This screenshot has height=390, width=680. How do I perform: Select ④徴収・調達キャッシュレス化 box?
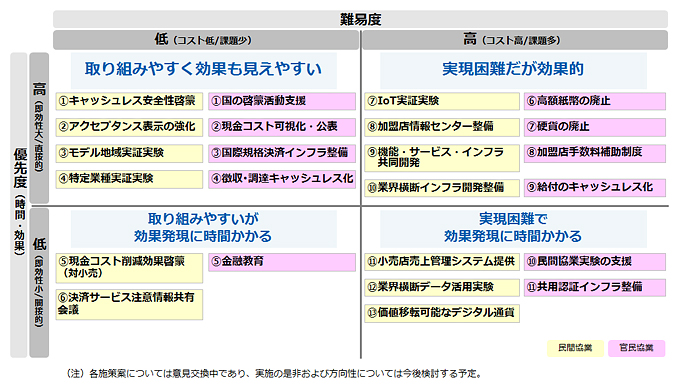click(282, 179)
